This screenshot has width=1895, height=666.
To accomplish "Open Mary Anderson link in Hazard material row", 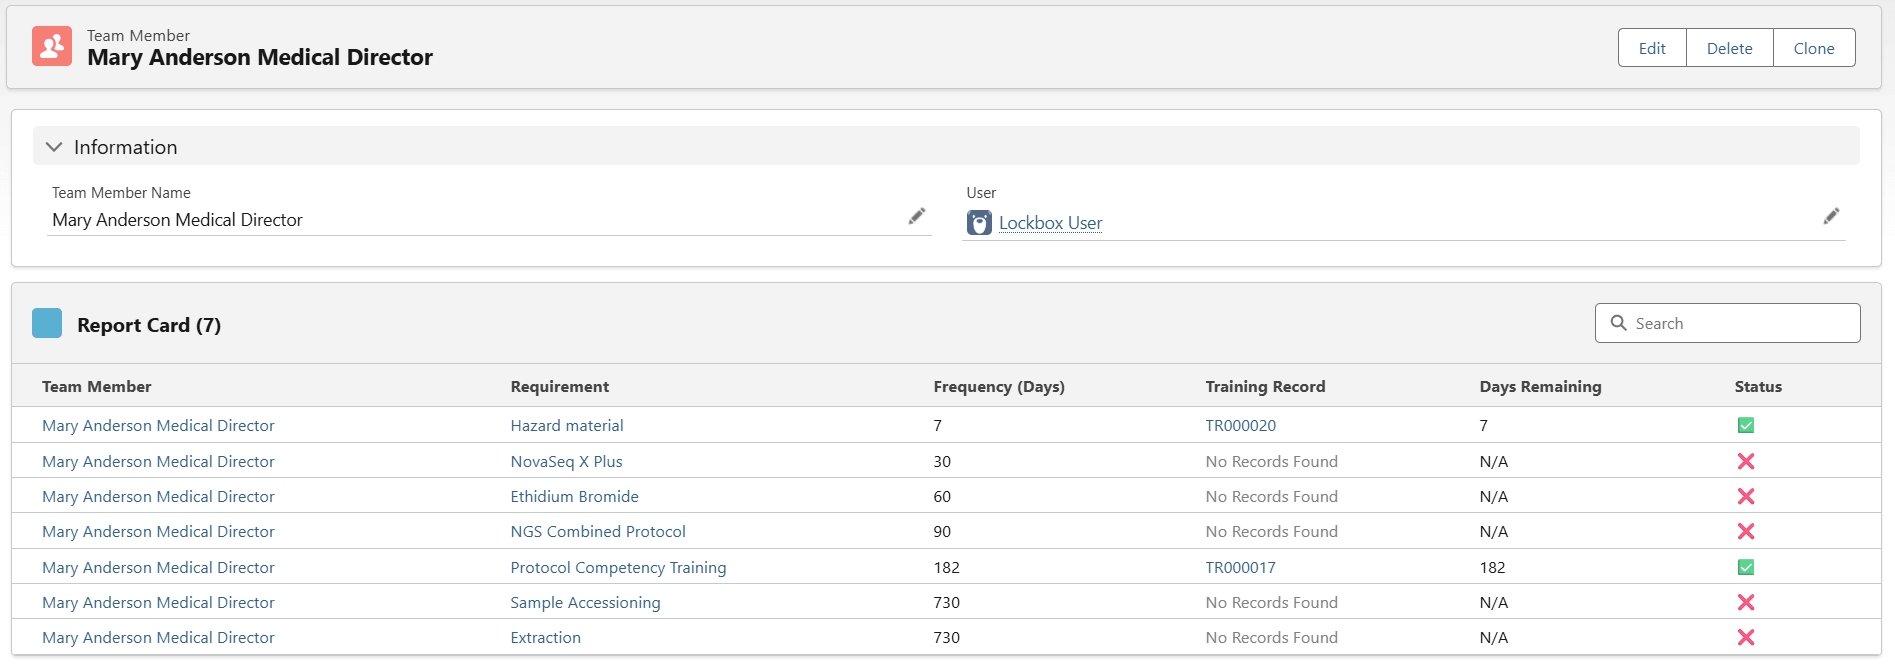I will 158,426.
